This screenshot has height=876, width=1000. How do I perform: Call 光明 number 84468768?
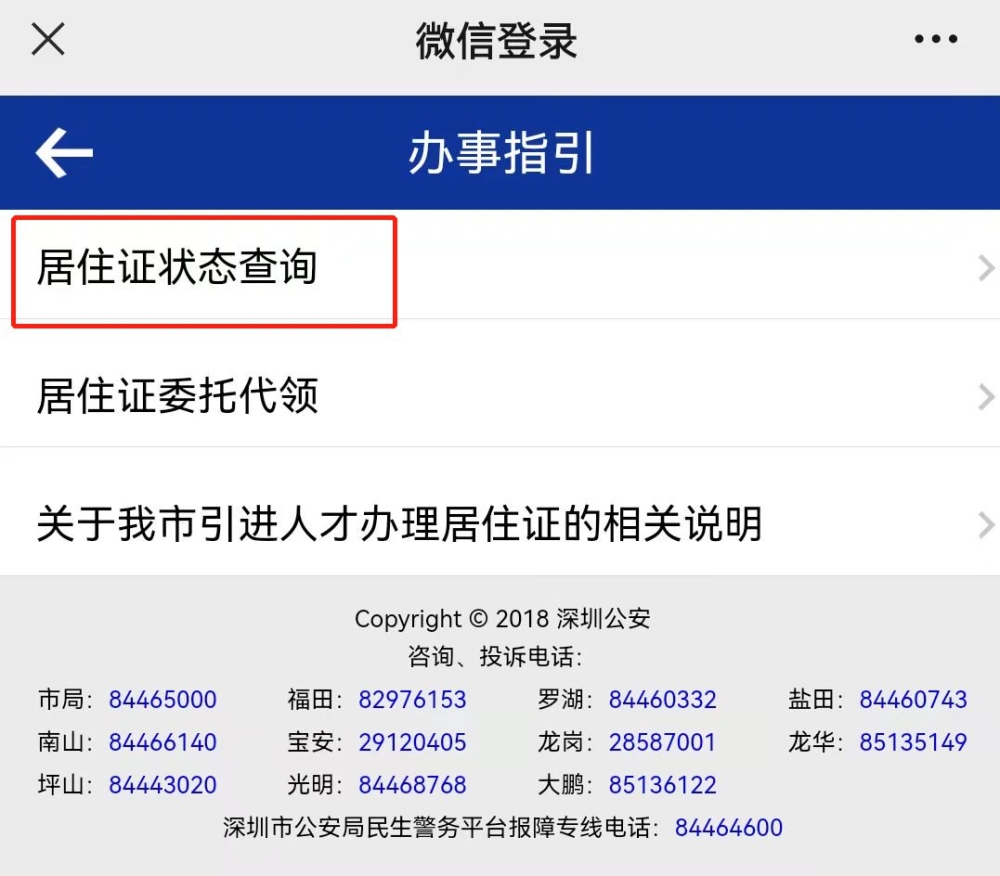point(412,785)
